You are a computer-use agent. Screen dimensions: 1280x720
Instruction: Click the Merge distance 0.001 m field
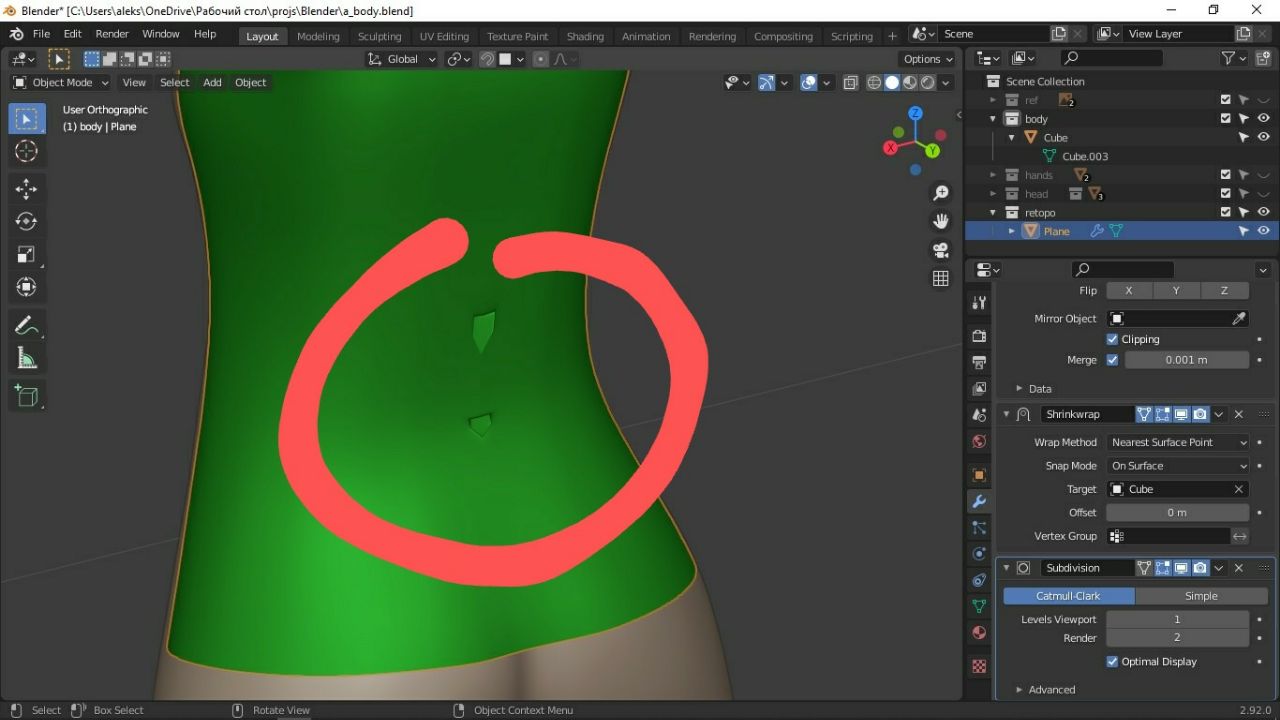pos(1187,360)
